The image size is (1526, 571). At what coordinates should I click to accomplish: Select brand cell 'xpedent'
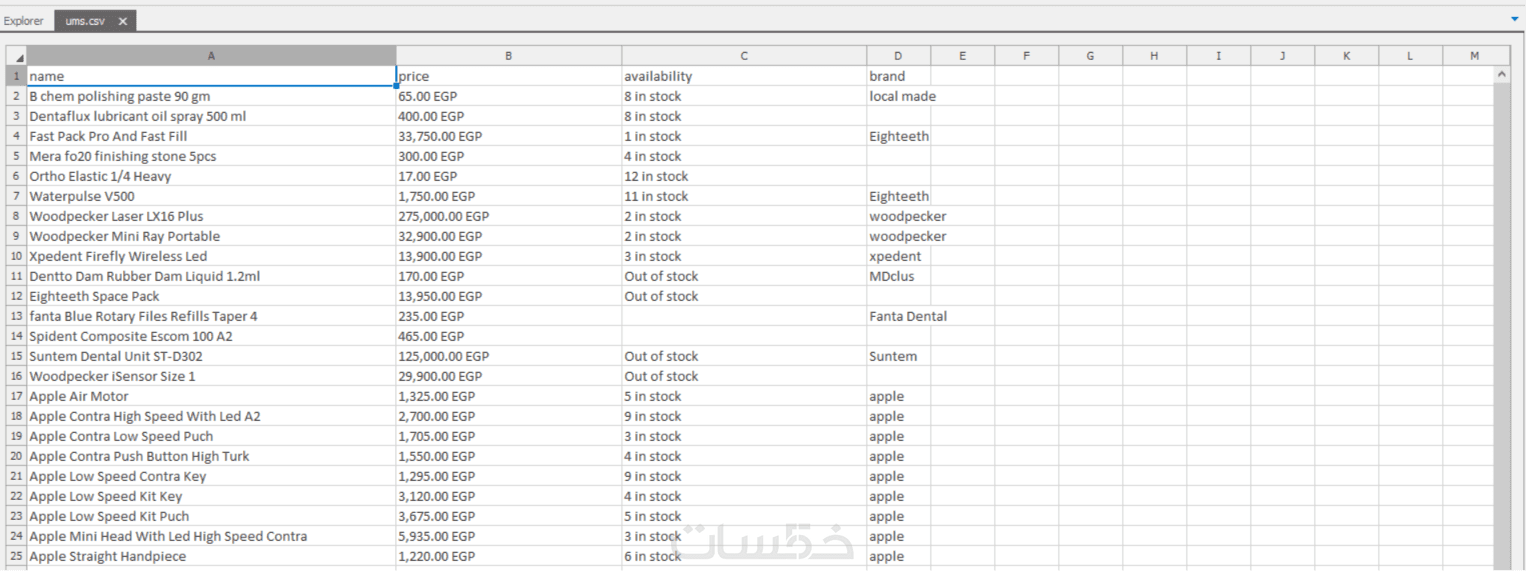(898, 256)
